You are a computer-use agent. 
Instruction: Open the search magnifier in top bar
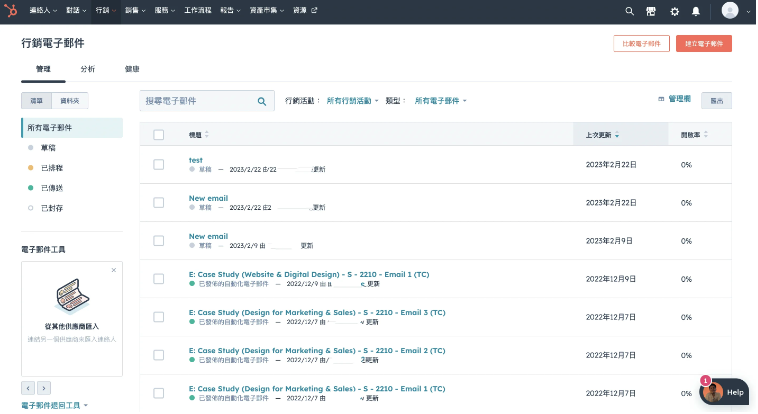pyautogui.click(x=629, y=11)
